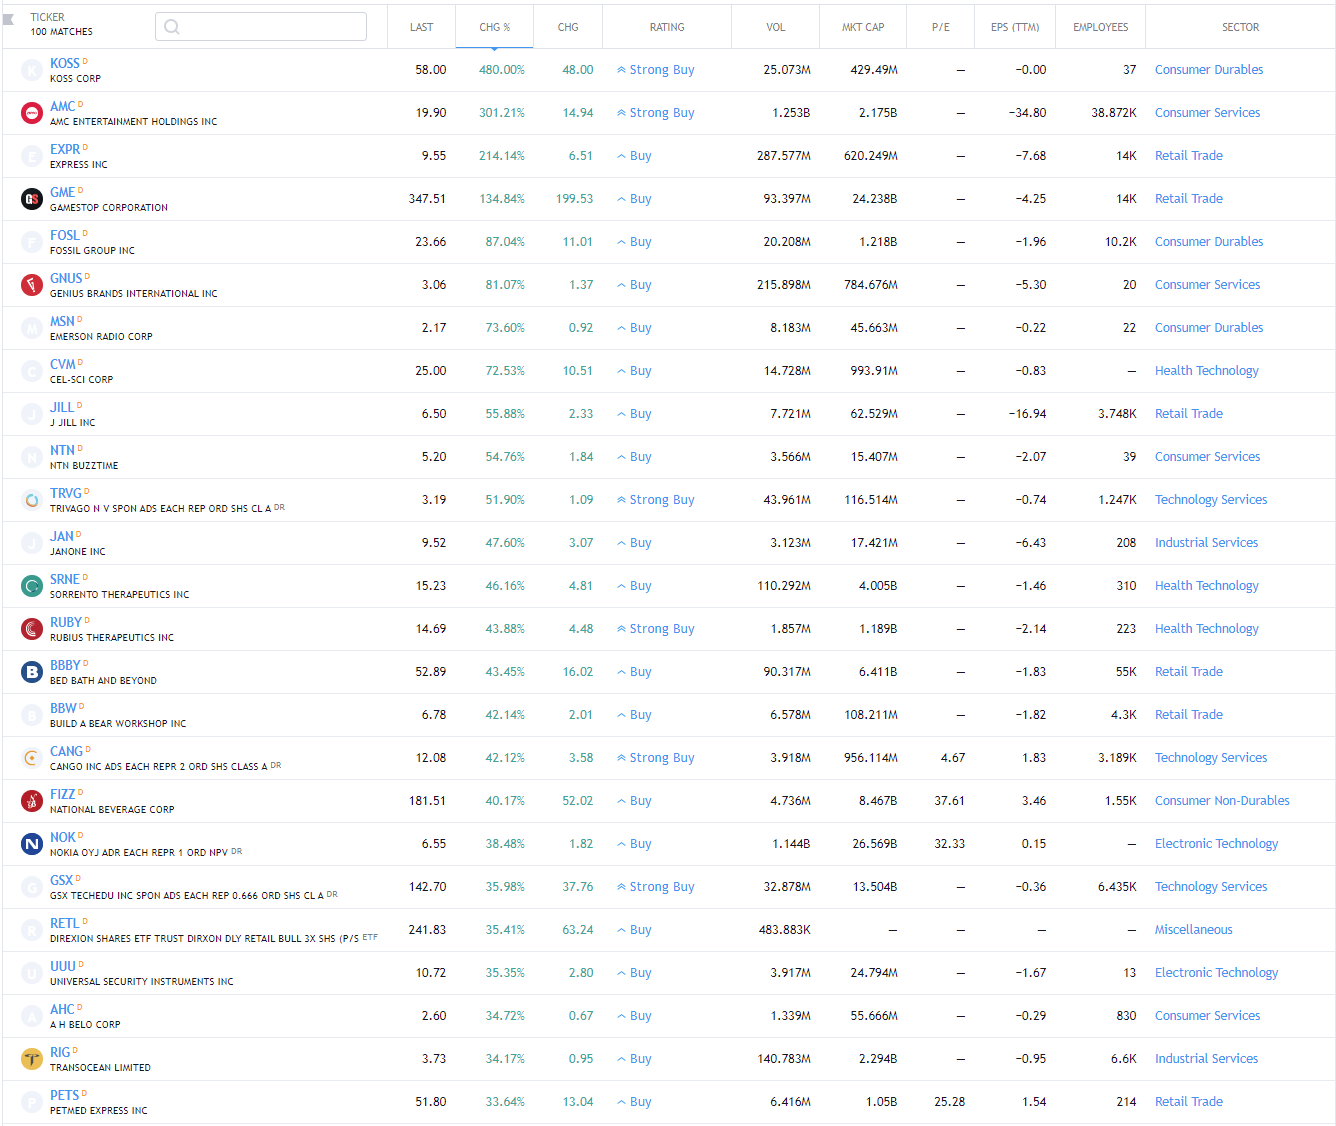1336x1126 pixels.
Task: Sort by the CHG column header
Action: coord(568,27)
